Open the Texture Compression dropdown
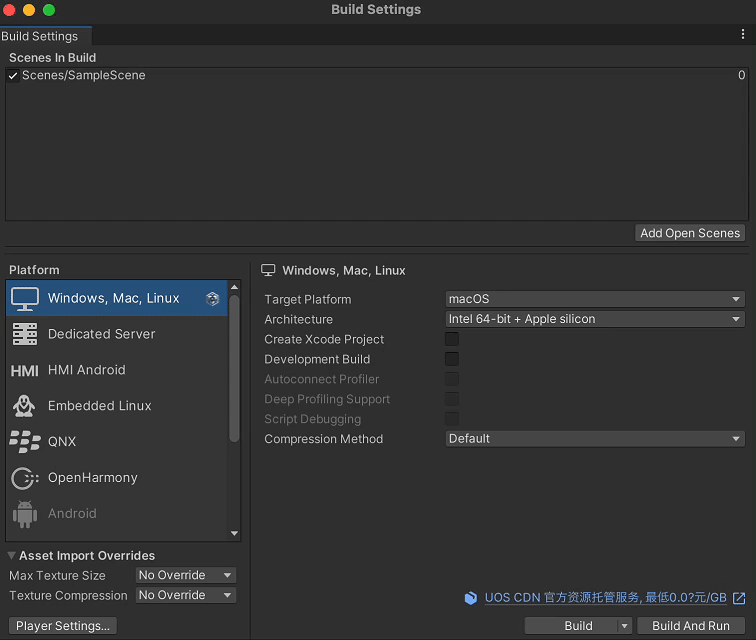The width and height of the screenshot is (756, 640). (x=186, y=595)
